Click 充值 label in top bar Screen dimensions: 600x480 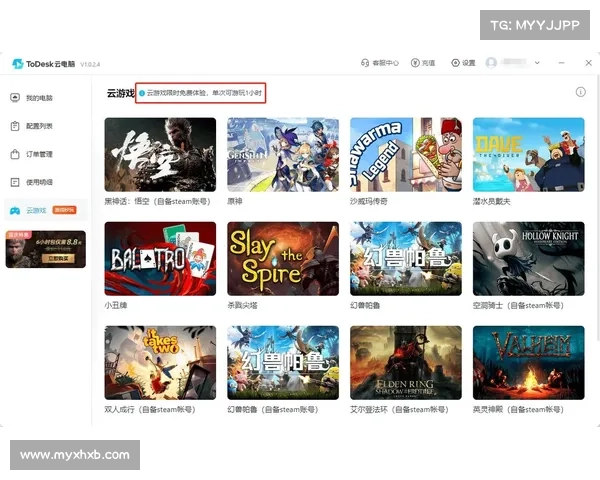click(428, 63)
